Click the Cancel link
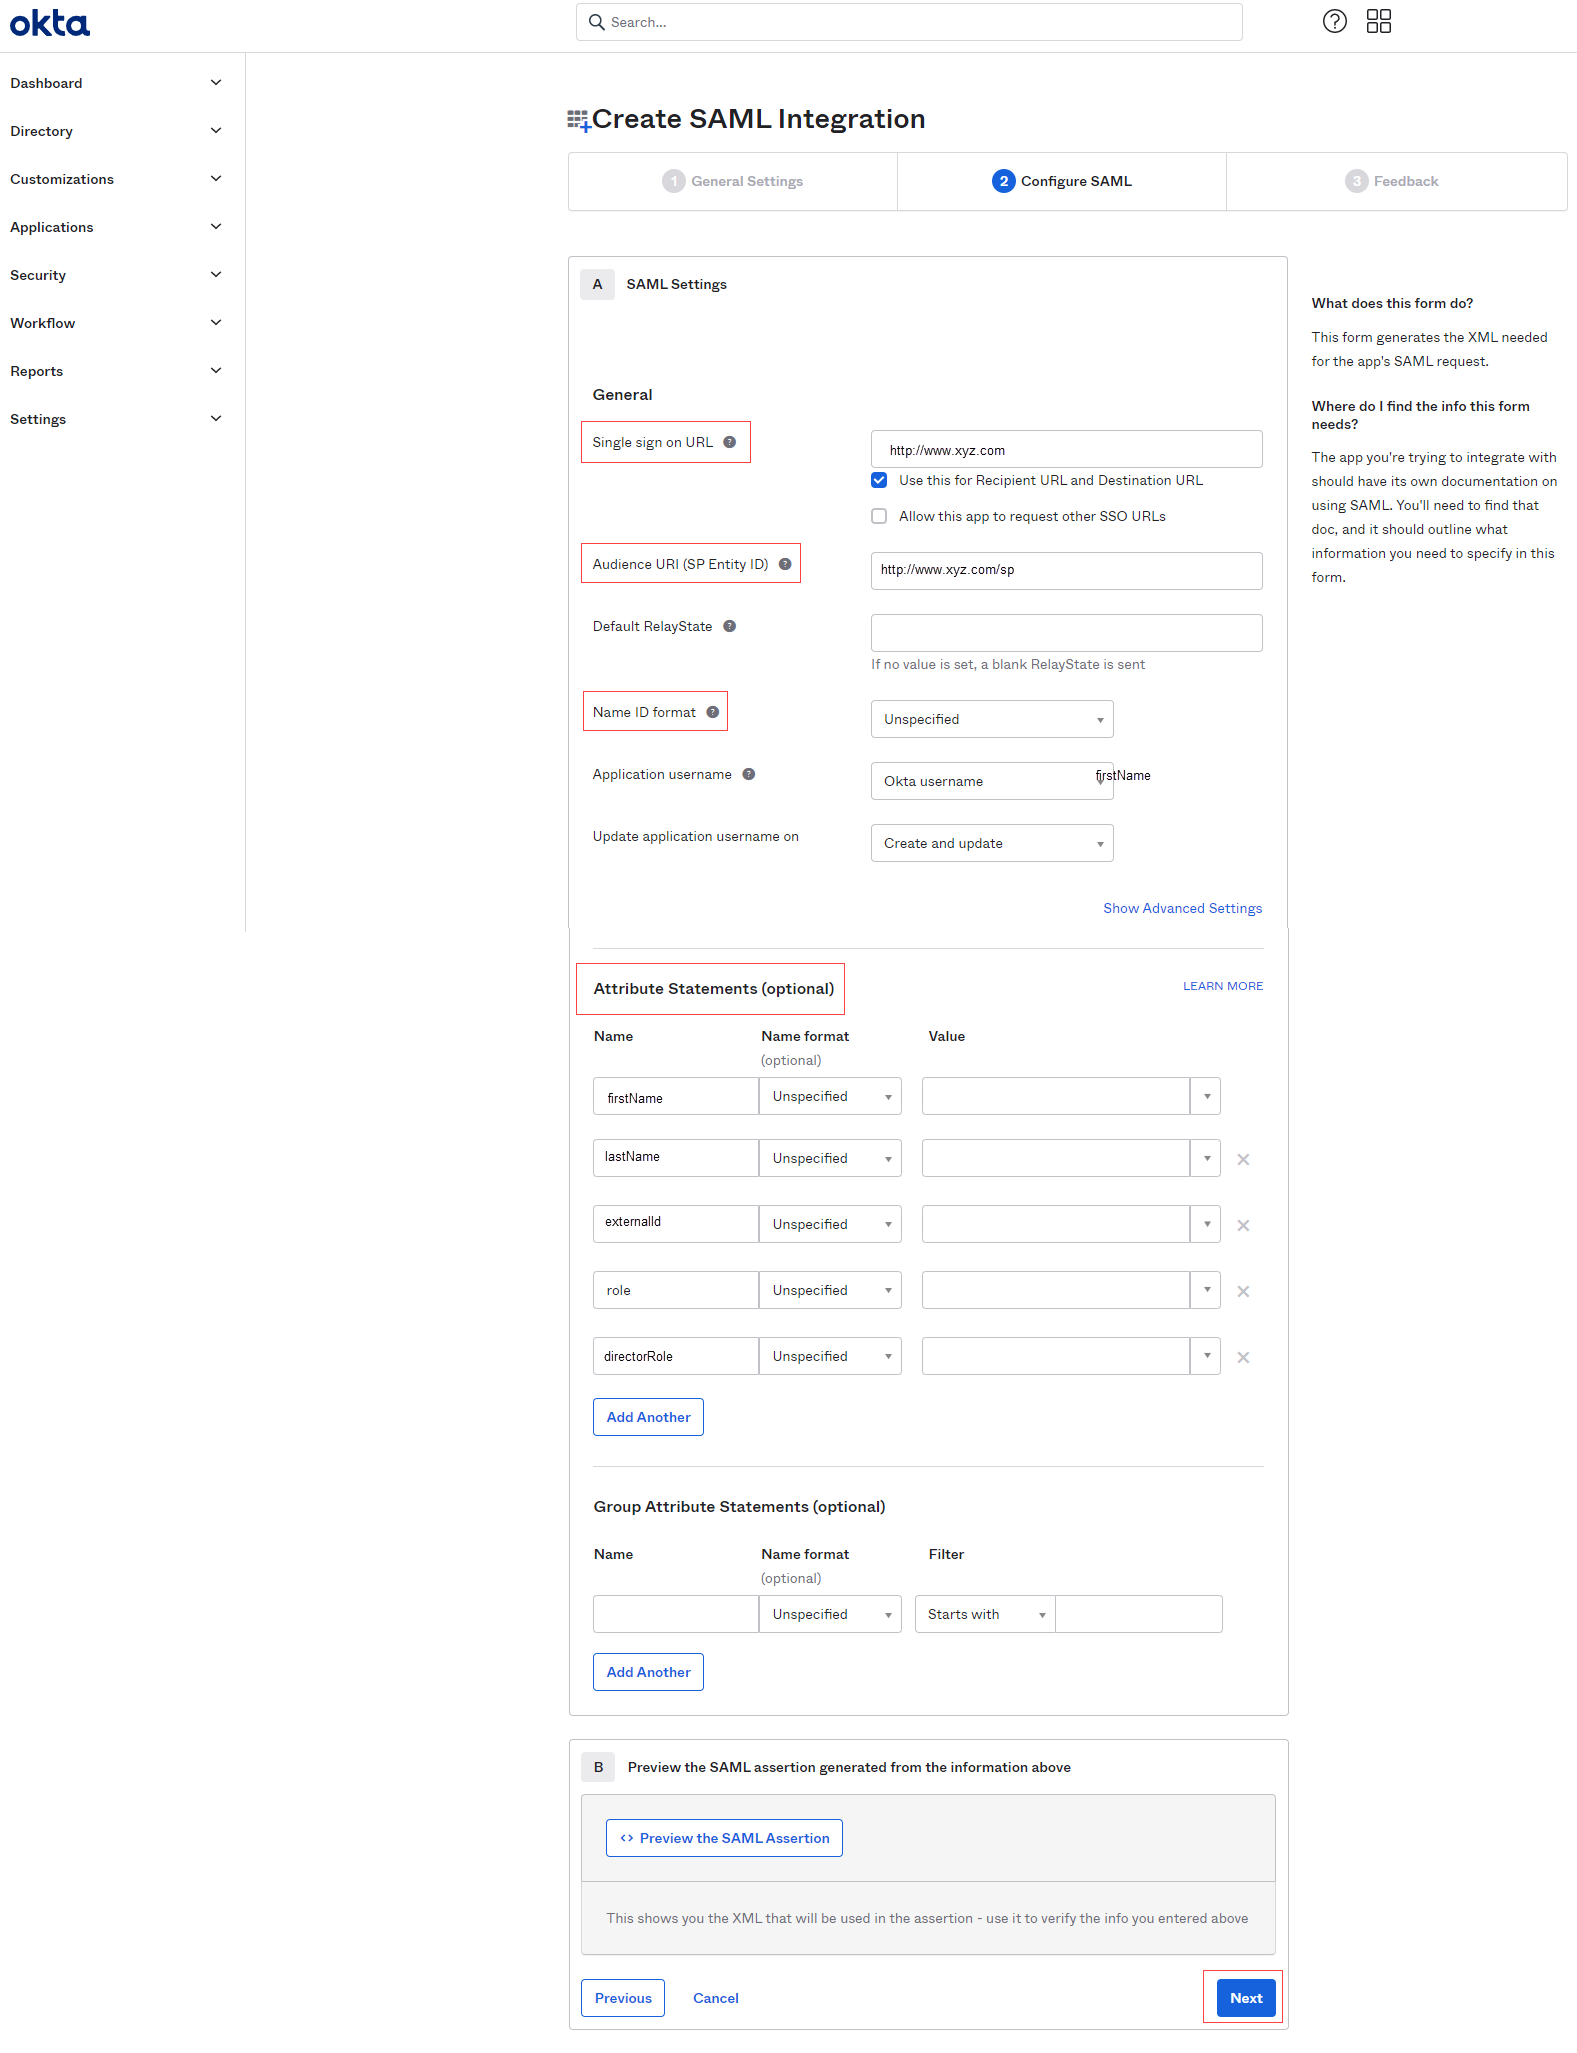The image size is (1577, 2053). click(x=716, y=1998)
